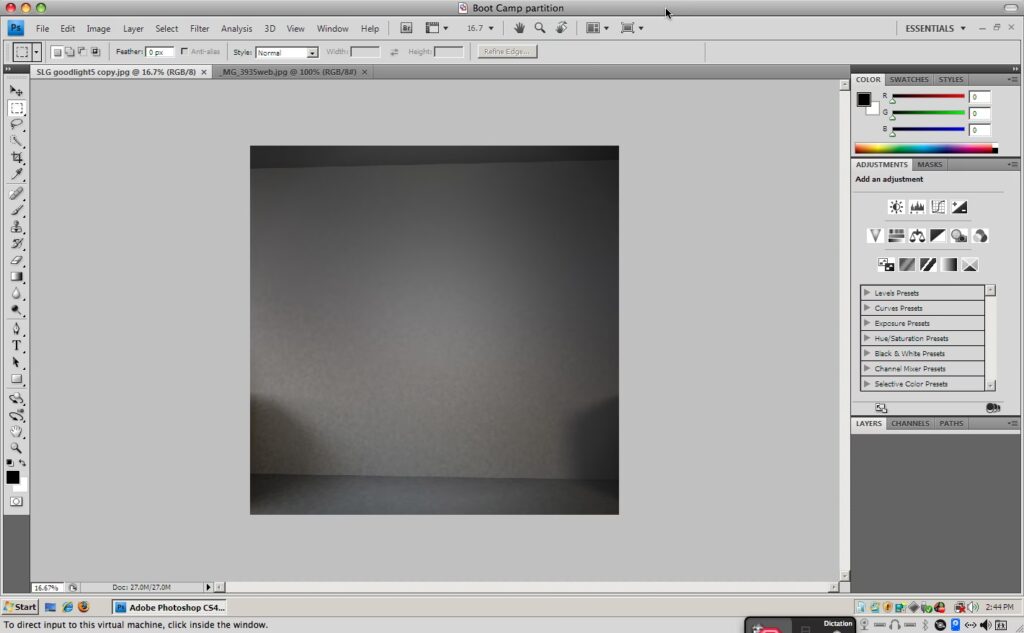Open the ESSENTIALS workspace switcher
This screenshot has height=633, width=1024.
[x=935, y=29]
